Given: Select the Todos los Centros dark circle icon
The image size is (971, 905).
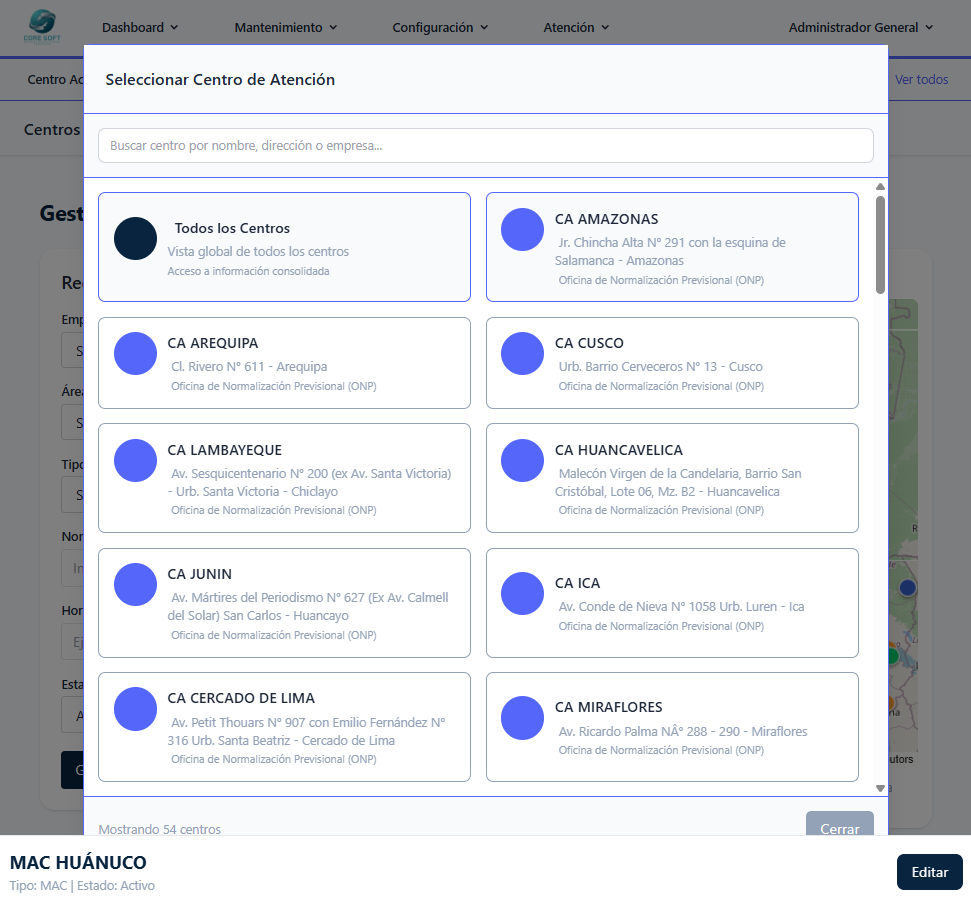Looking at the screenshot, I should coord(135,239).
